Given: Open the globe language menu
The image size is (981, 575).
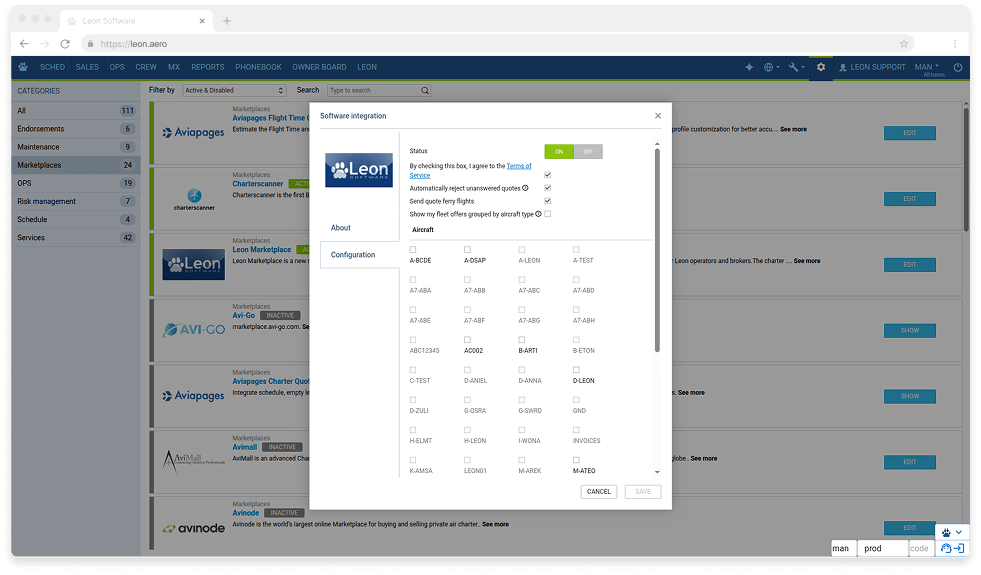Looking at the screenshot, I should 771,67.
